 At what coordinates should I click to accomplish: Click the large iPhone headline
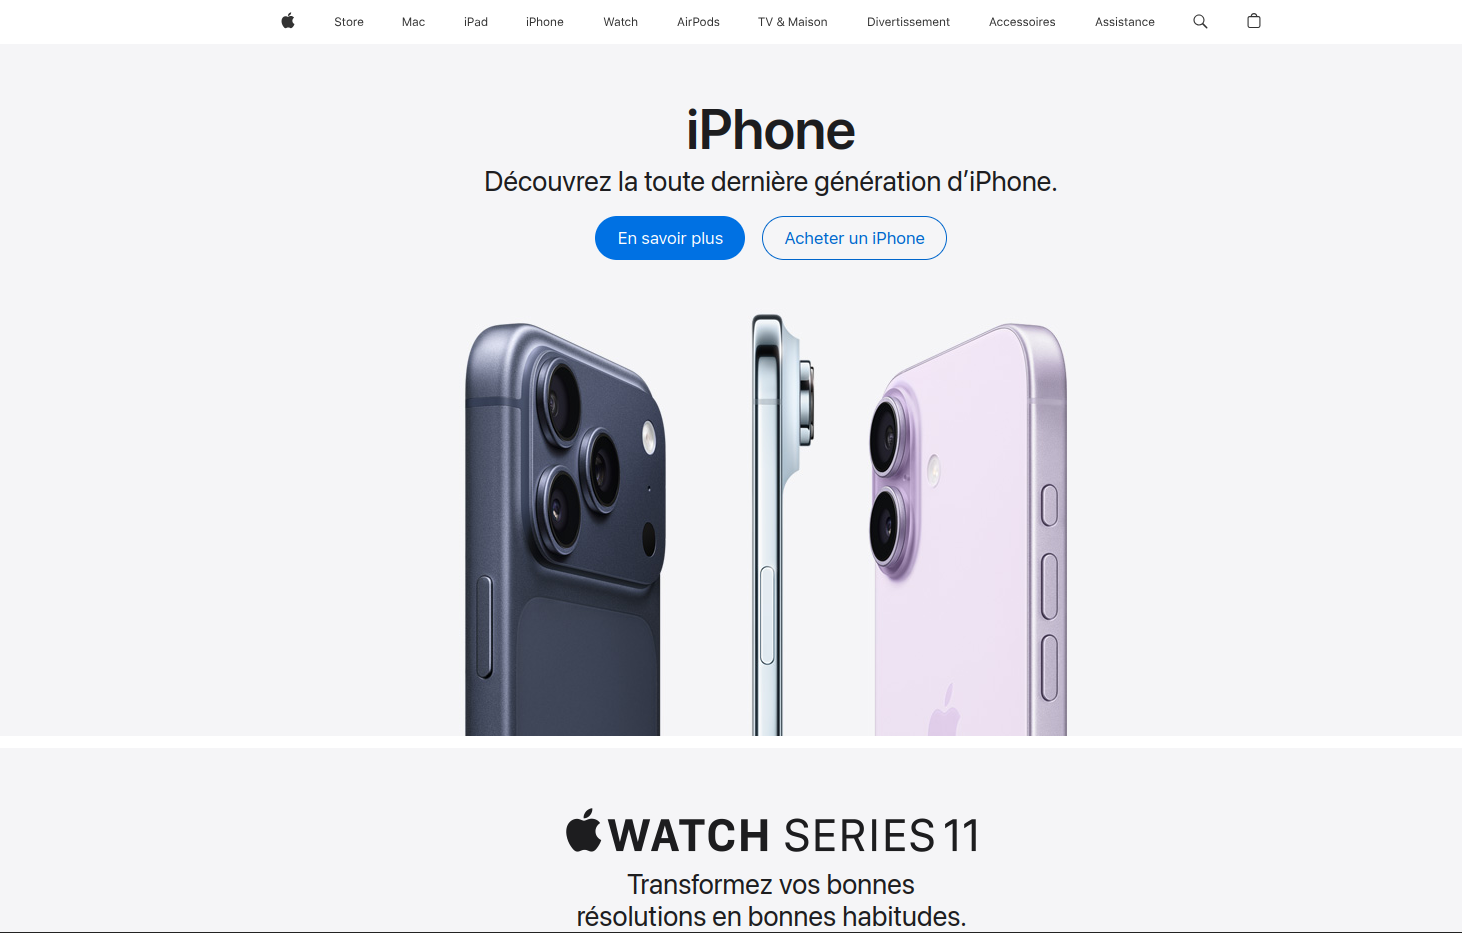coord(771,131)
